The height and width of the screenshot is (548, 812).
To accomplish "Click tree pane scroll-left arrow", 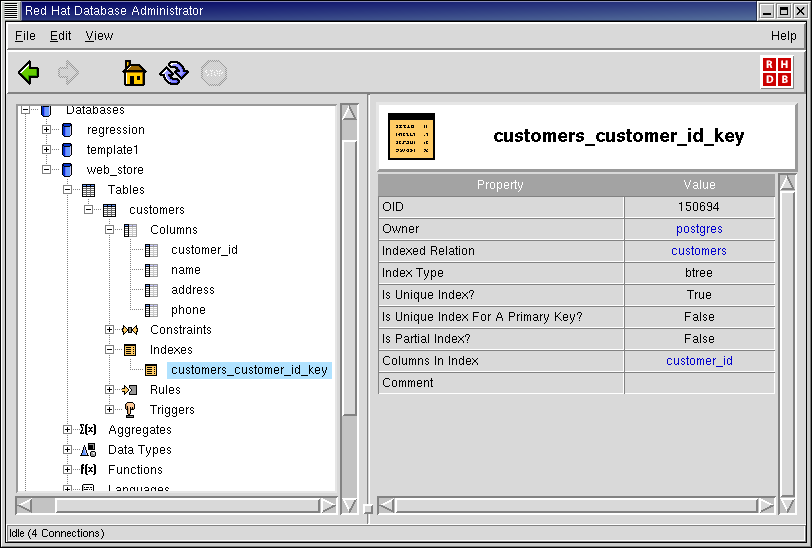I will point(24,506).
